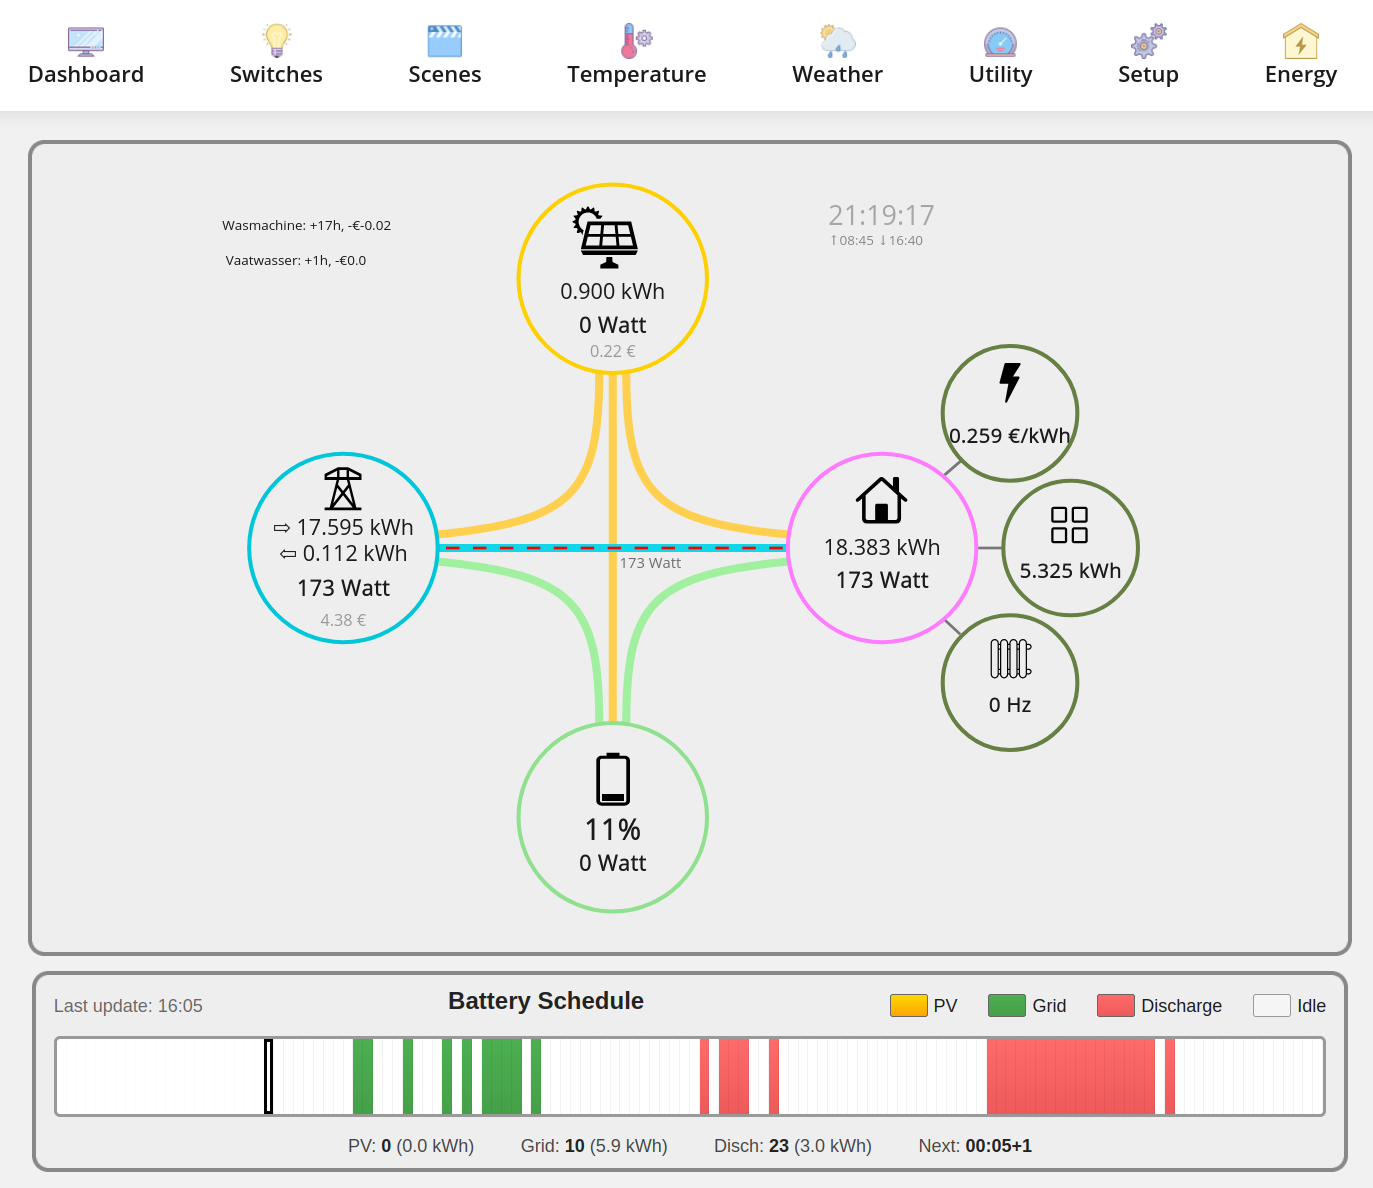This screenshot has width=1373, height=1188.
Task: Click the green Grid legend swatch
Action: (x=1006, y=1005)
